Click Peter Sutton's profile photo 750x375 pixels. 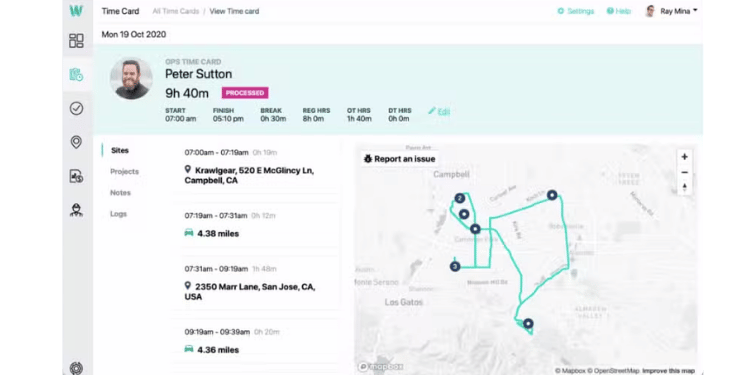(131, 78)
